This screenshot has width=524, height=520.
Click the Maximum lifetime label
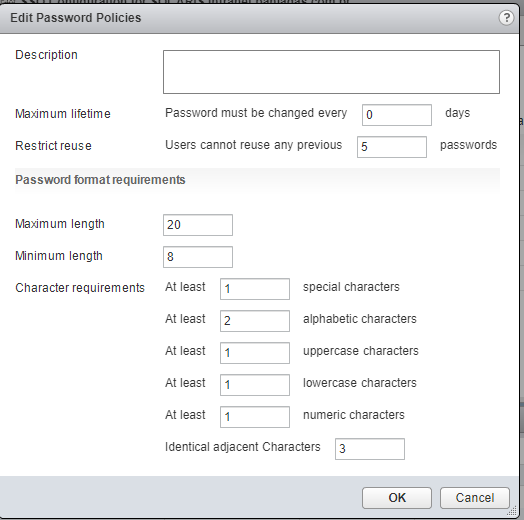(63, 114)
